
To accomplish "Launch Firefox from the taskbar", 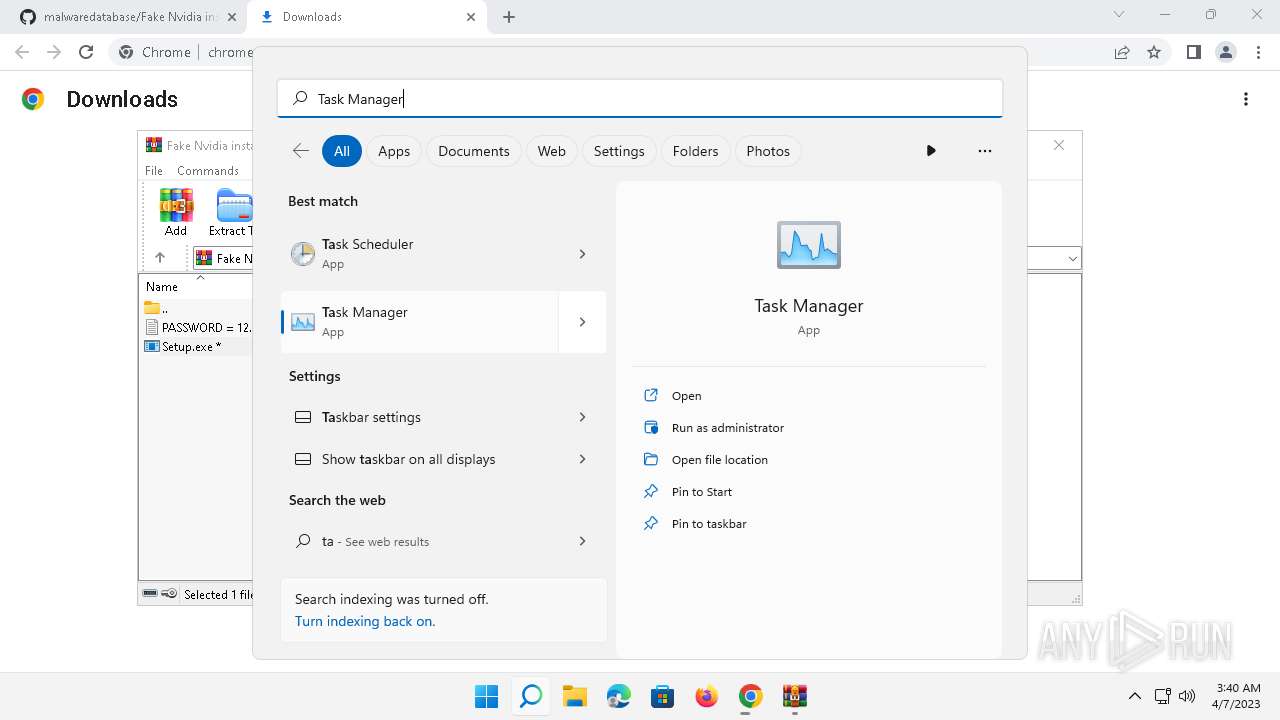I will point(706,696).
